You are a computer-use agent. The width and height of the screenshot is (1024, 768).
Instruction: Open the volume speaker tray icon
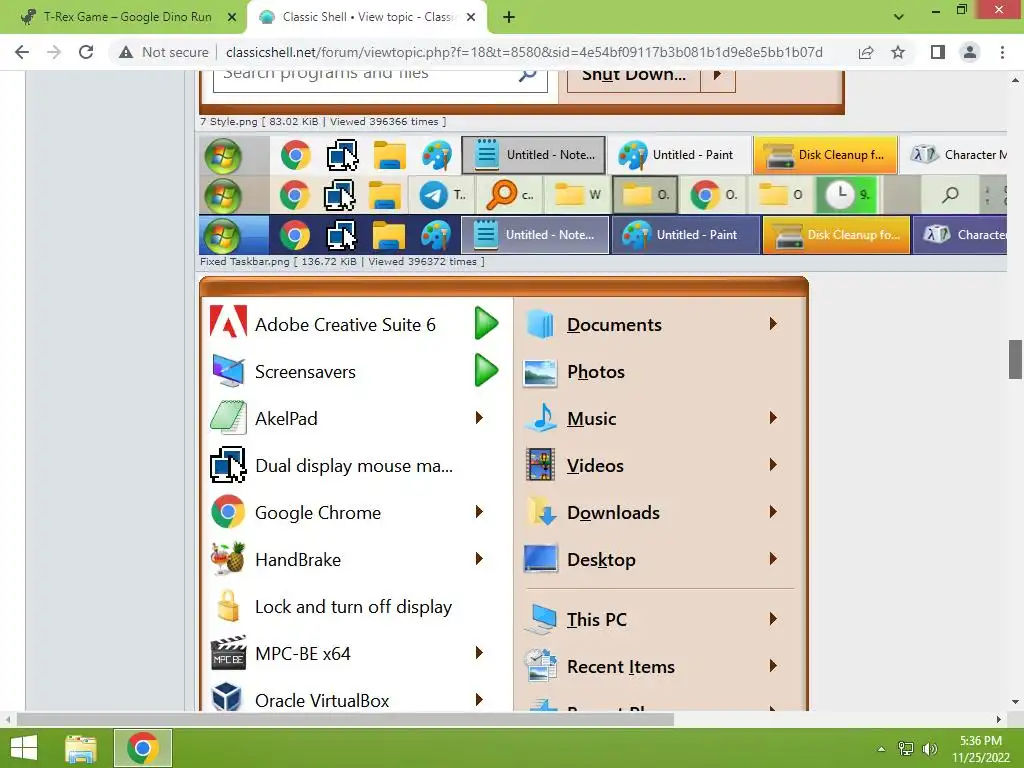pos(930,748)
